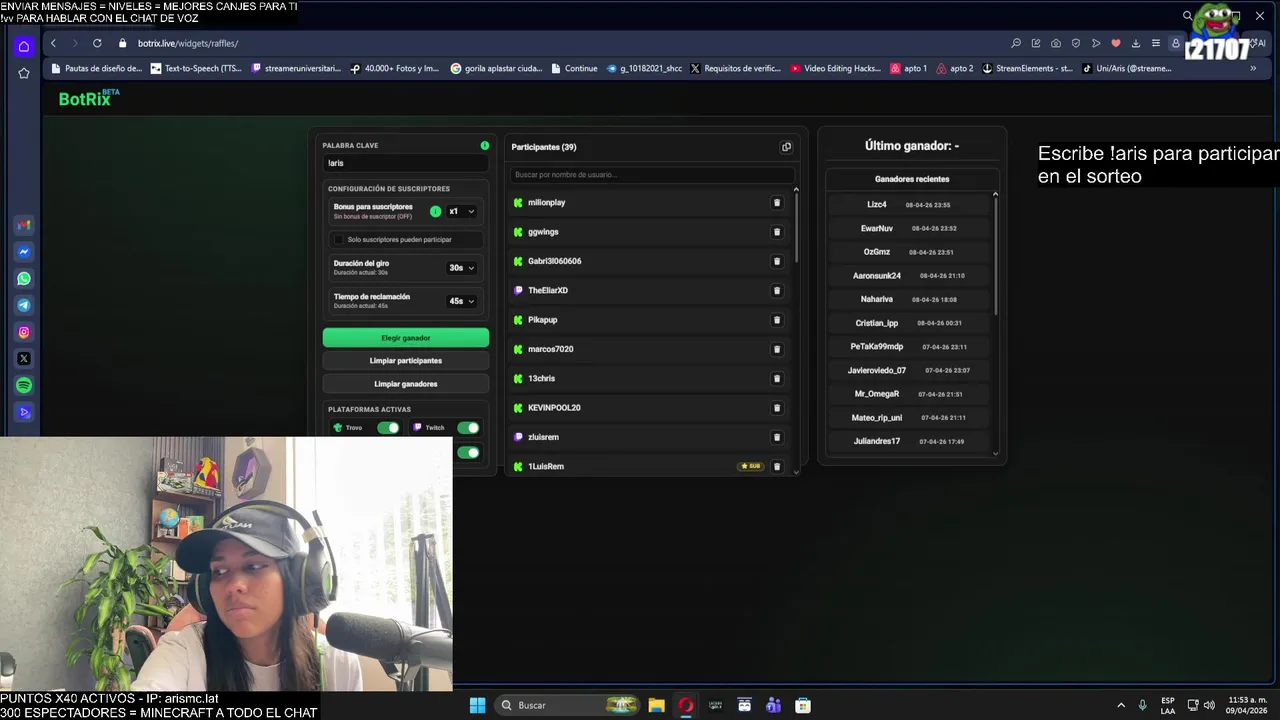
Task: Open the Pautas de diseño bookmark
Action: (96, 68)
